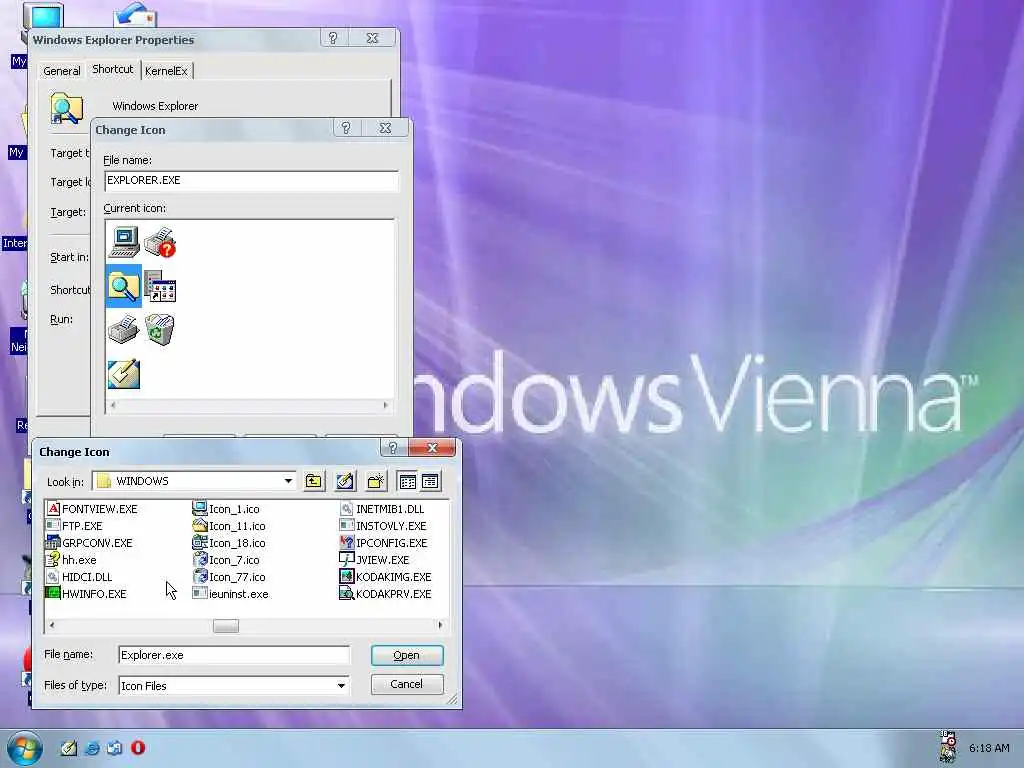Open the Look in WINDOWS dropdown
Viewport: 1024px width, 768px height.
click(288, 481)
